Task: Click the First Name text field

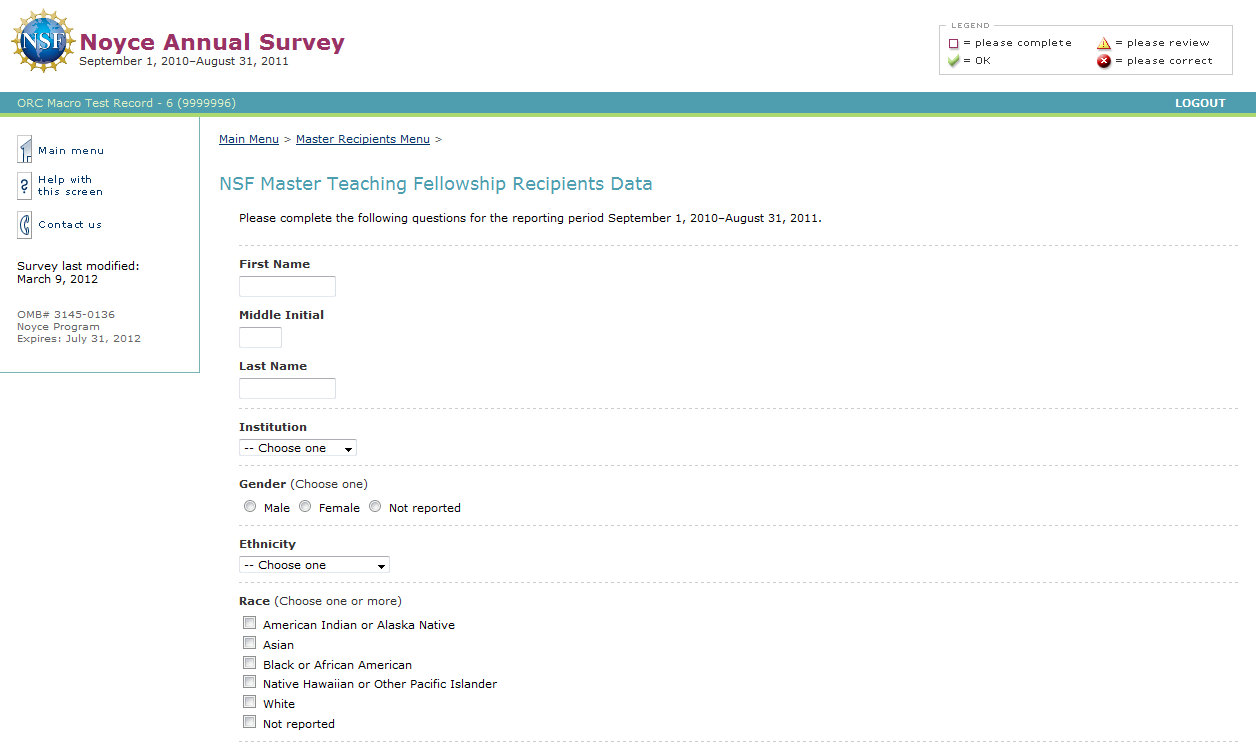Action: tap(287, 287)
